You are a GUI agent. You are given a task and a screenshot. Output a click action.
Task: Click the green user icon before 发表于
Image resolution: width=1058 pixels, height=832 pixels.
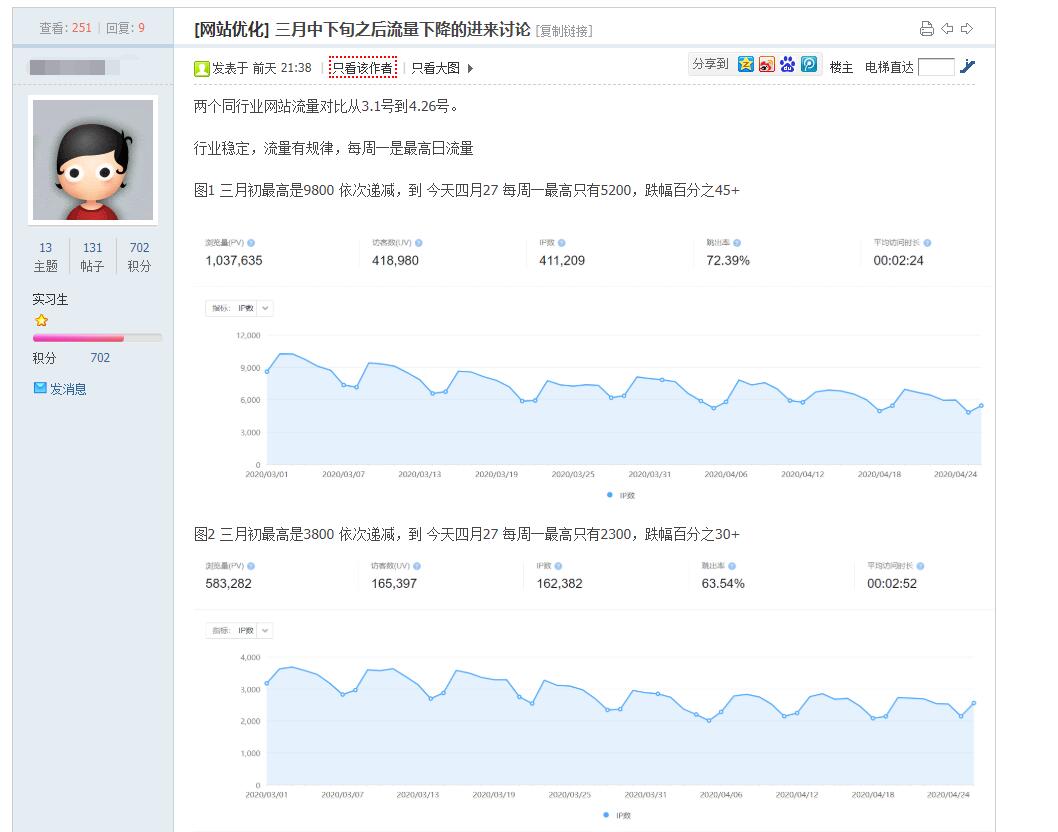point(202,68)
